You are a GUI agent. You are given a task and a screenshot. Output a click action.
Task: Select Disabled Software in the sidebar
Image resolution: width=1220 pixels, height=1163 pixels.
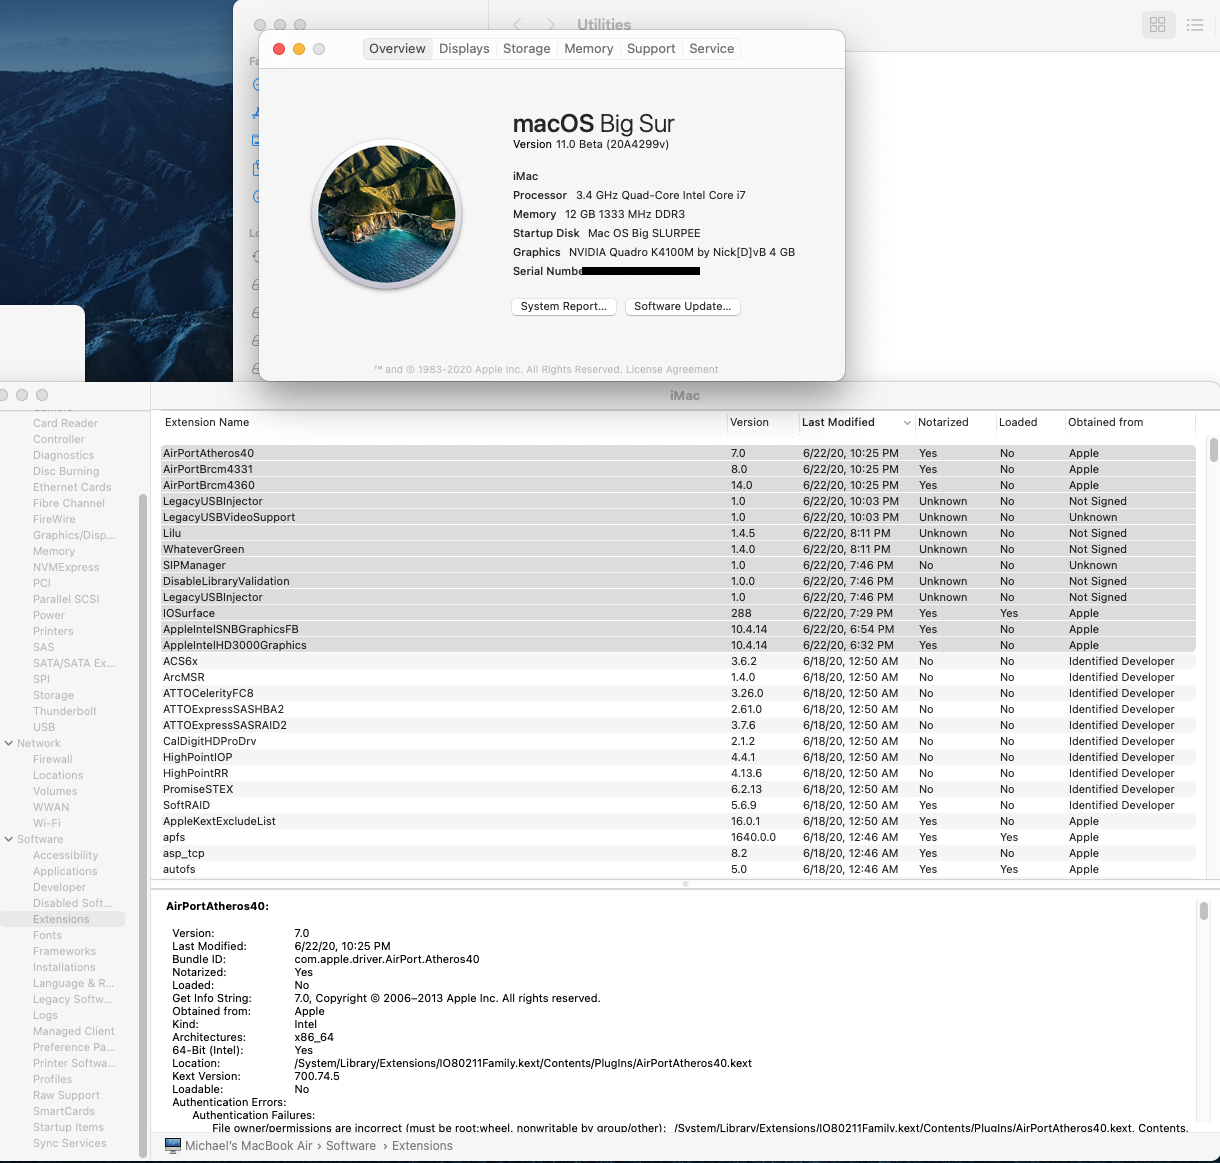pos(72,903)
